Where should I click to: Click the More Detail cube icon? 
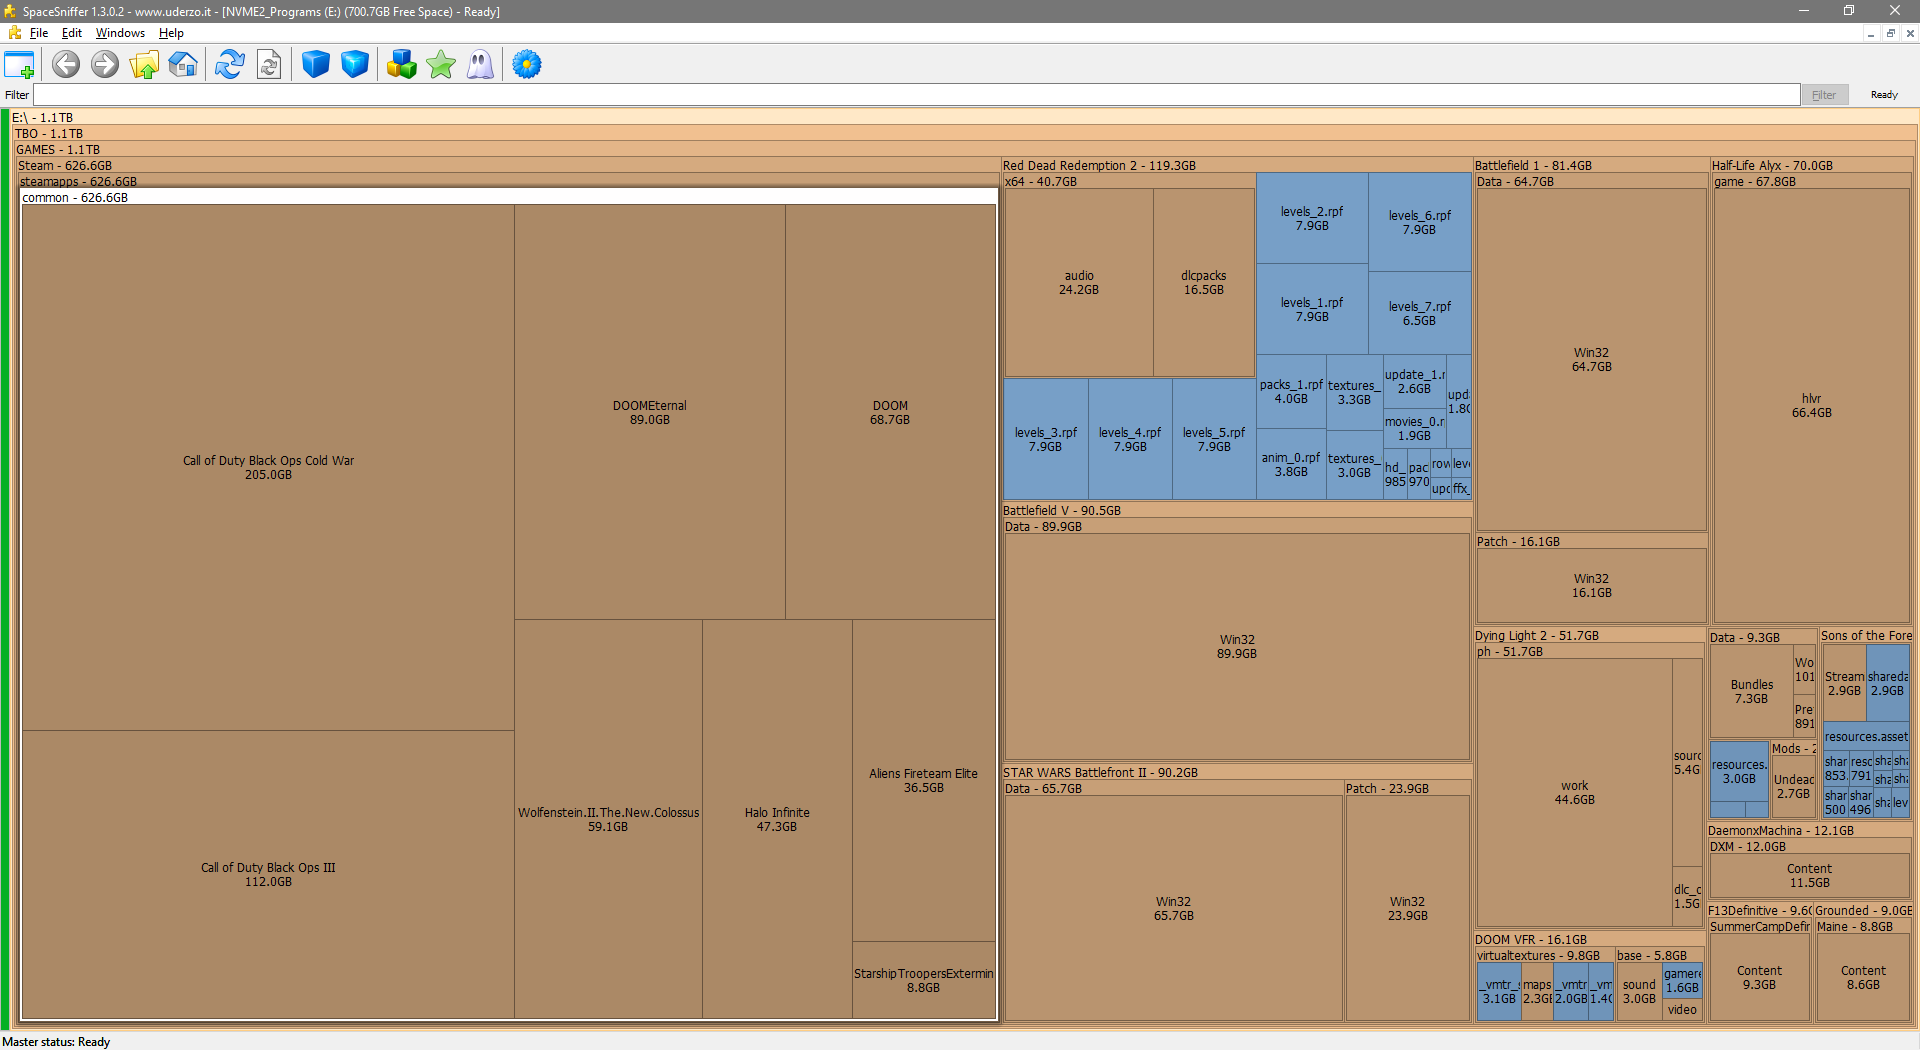355,65
